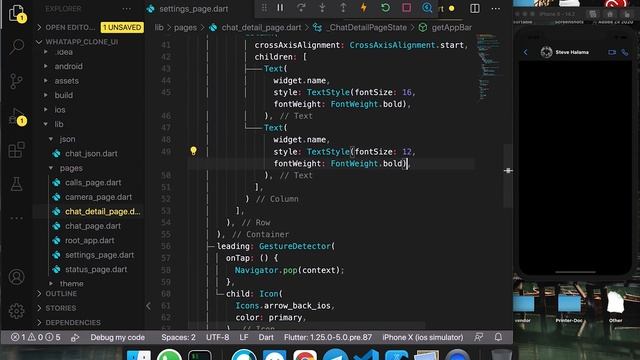The width and height of the screenshot is (640, 360).
Task: Click the lightbulb quick-fix icon
Action: [x=193, y=151]
